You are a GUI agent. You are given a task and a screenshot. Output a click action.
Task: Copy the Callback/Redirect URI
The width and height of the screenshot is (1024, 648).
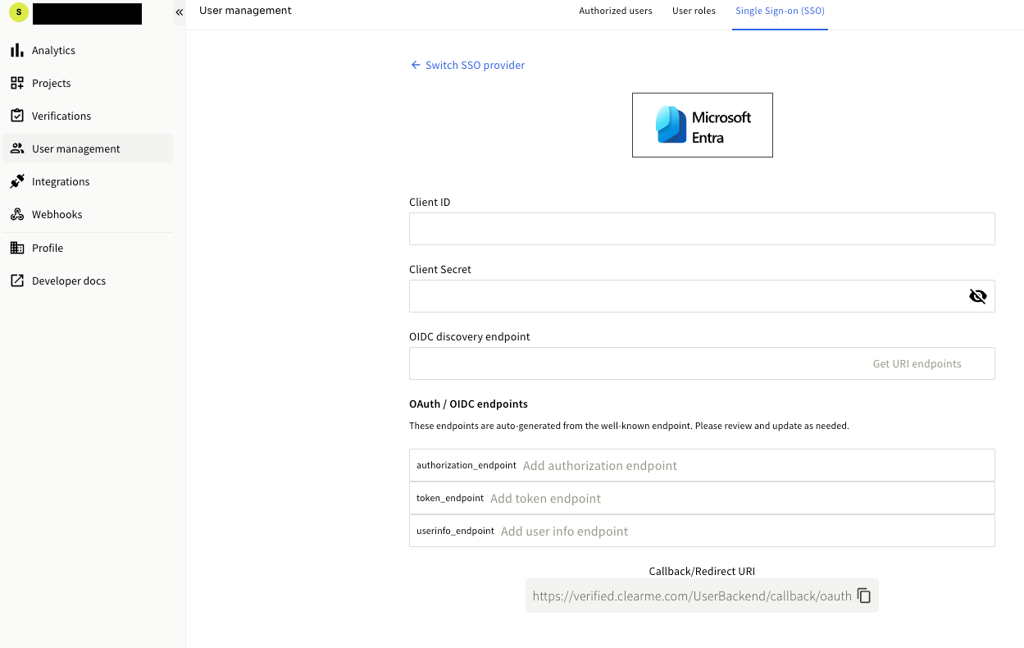click(863, 596)
